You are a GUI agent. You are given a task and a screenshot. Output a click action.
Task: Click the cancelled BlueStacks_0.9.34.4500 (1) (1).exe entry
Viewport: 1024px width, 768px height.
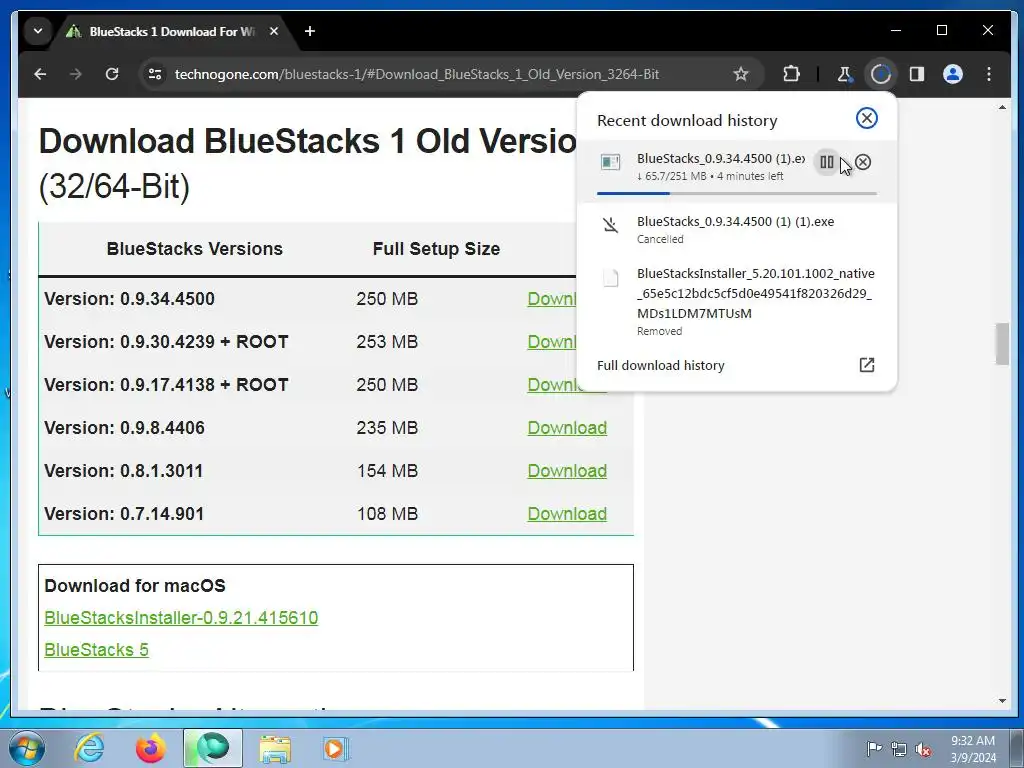[x=737, y=229]
